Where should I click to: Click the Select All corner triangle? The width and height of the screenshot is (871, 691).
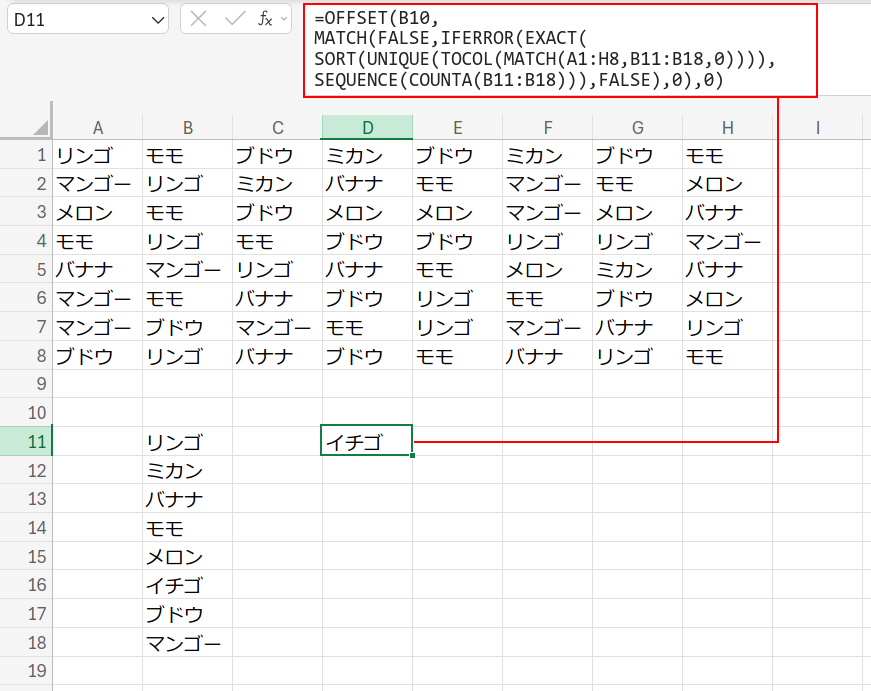click(40, 127)
